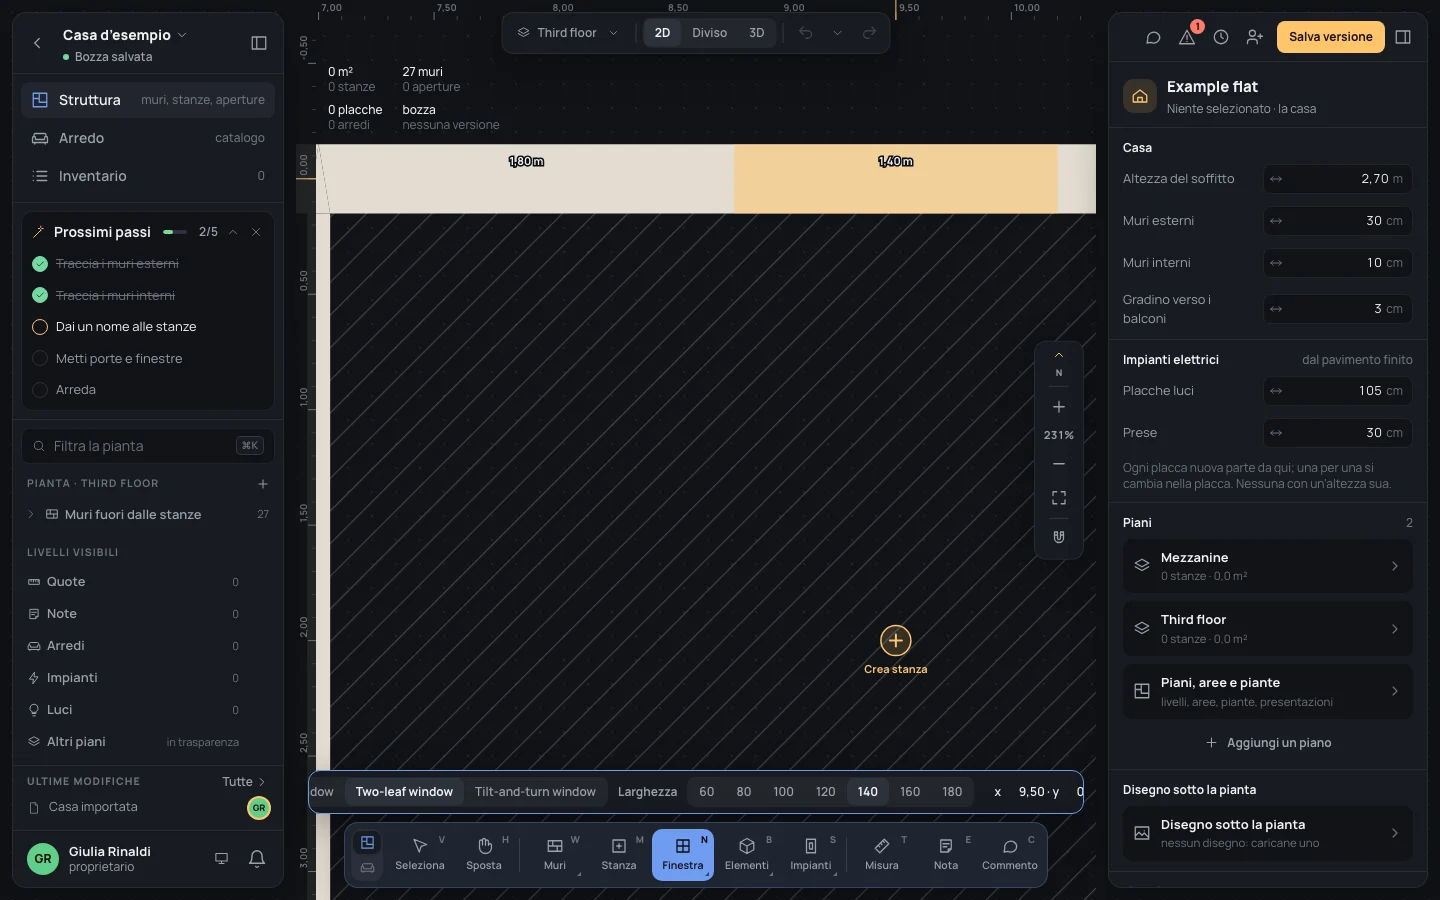Image resolution: width=1440 pixels, height=900 pixels.
Task: Mark 'Metti porte e finestre' step done
Action: (40, 358)
